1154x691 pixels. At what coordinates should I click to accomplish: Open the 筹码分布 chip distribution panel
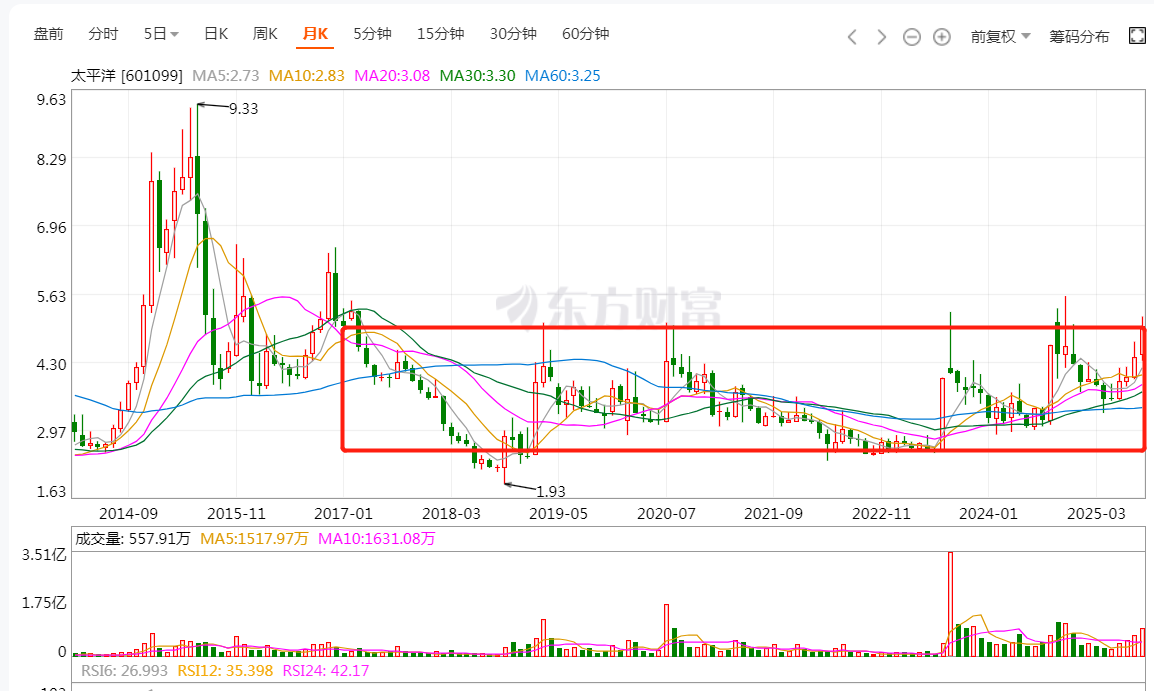click(1079, 37)
